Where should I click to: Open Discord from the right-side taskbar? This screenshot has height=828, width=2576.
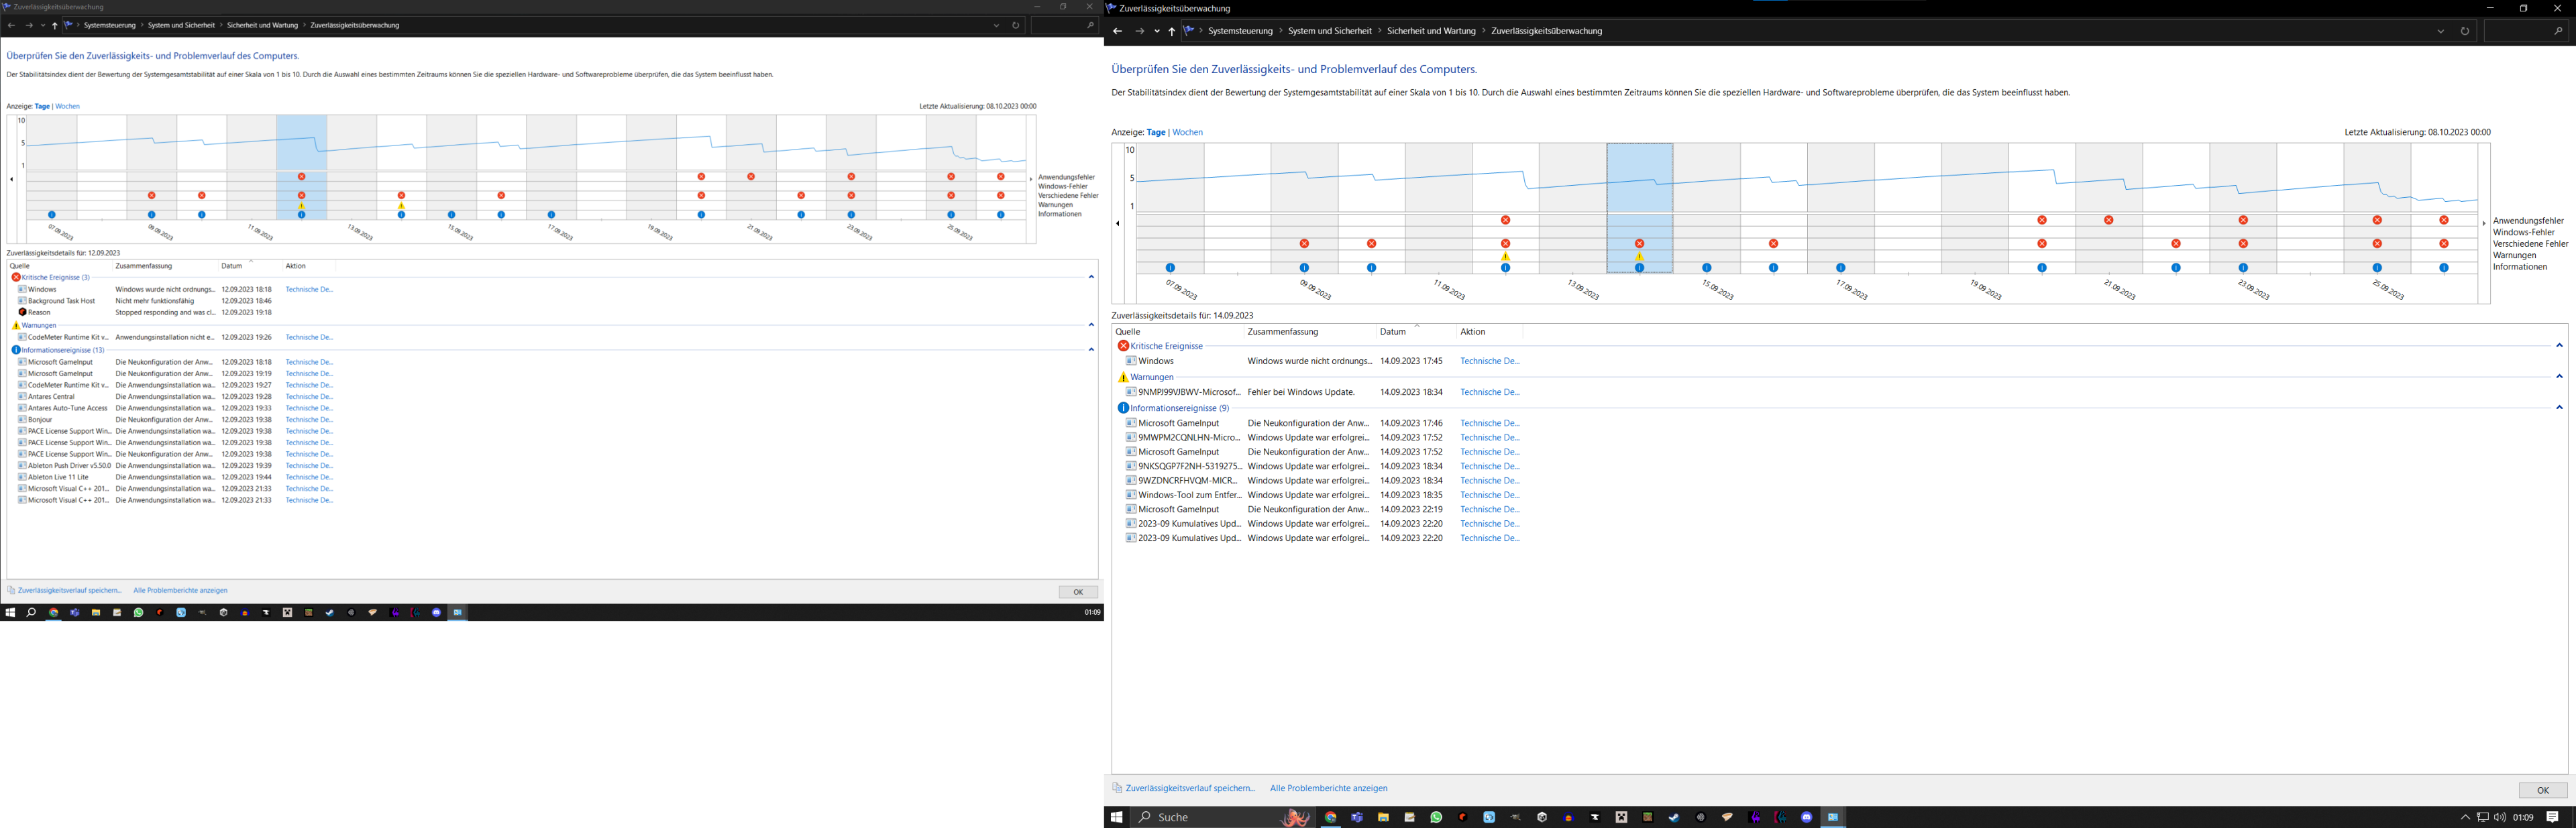[x=1806, y=817]
